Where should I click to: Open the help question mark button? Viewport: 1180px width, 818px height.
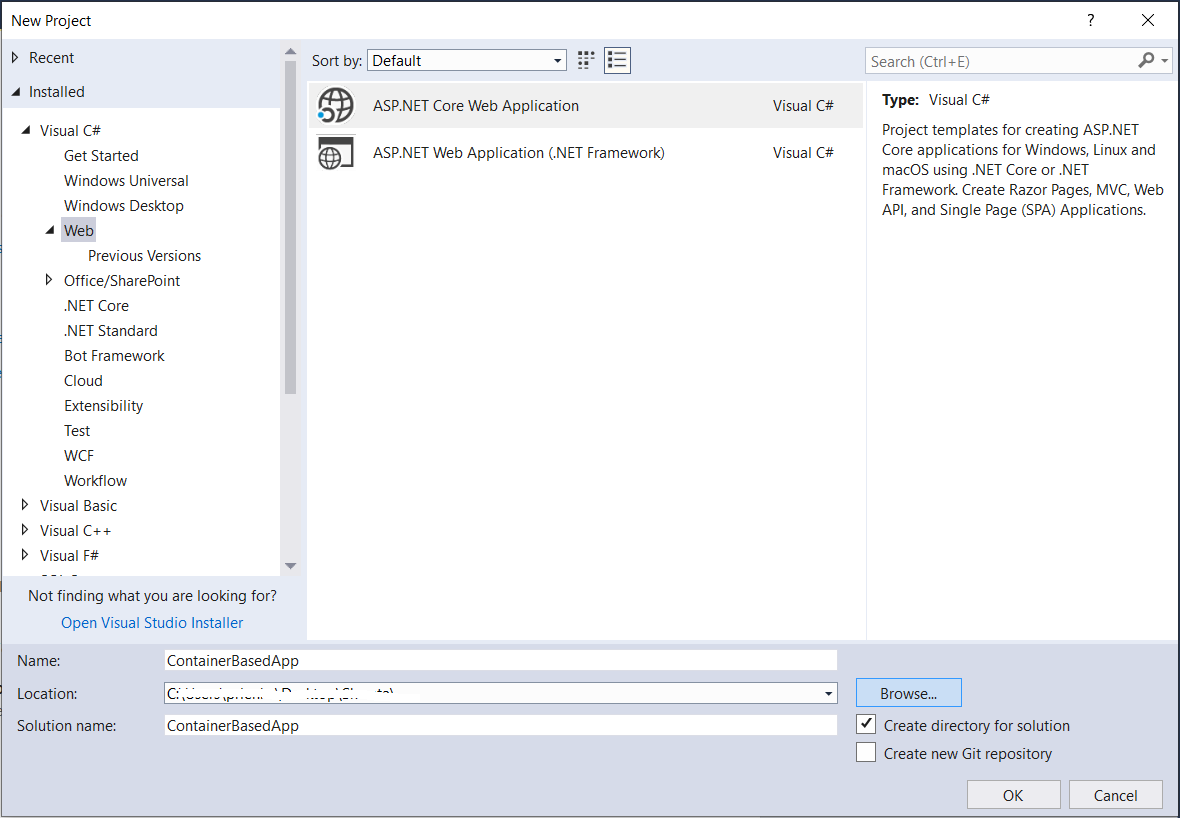[x=1090, y=20]
